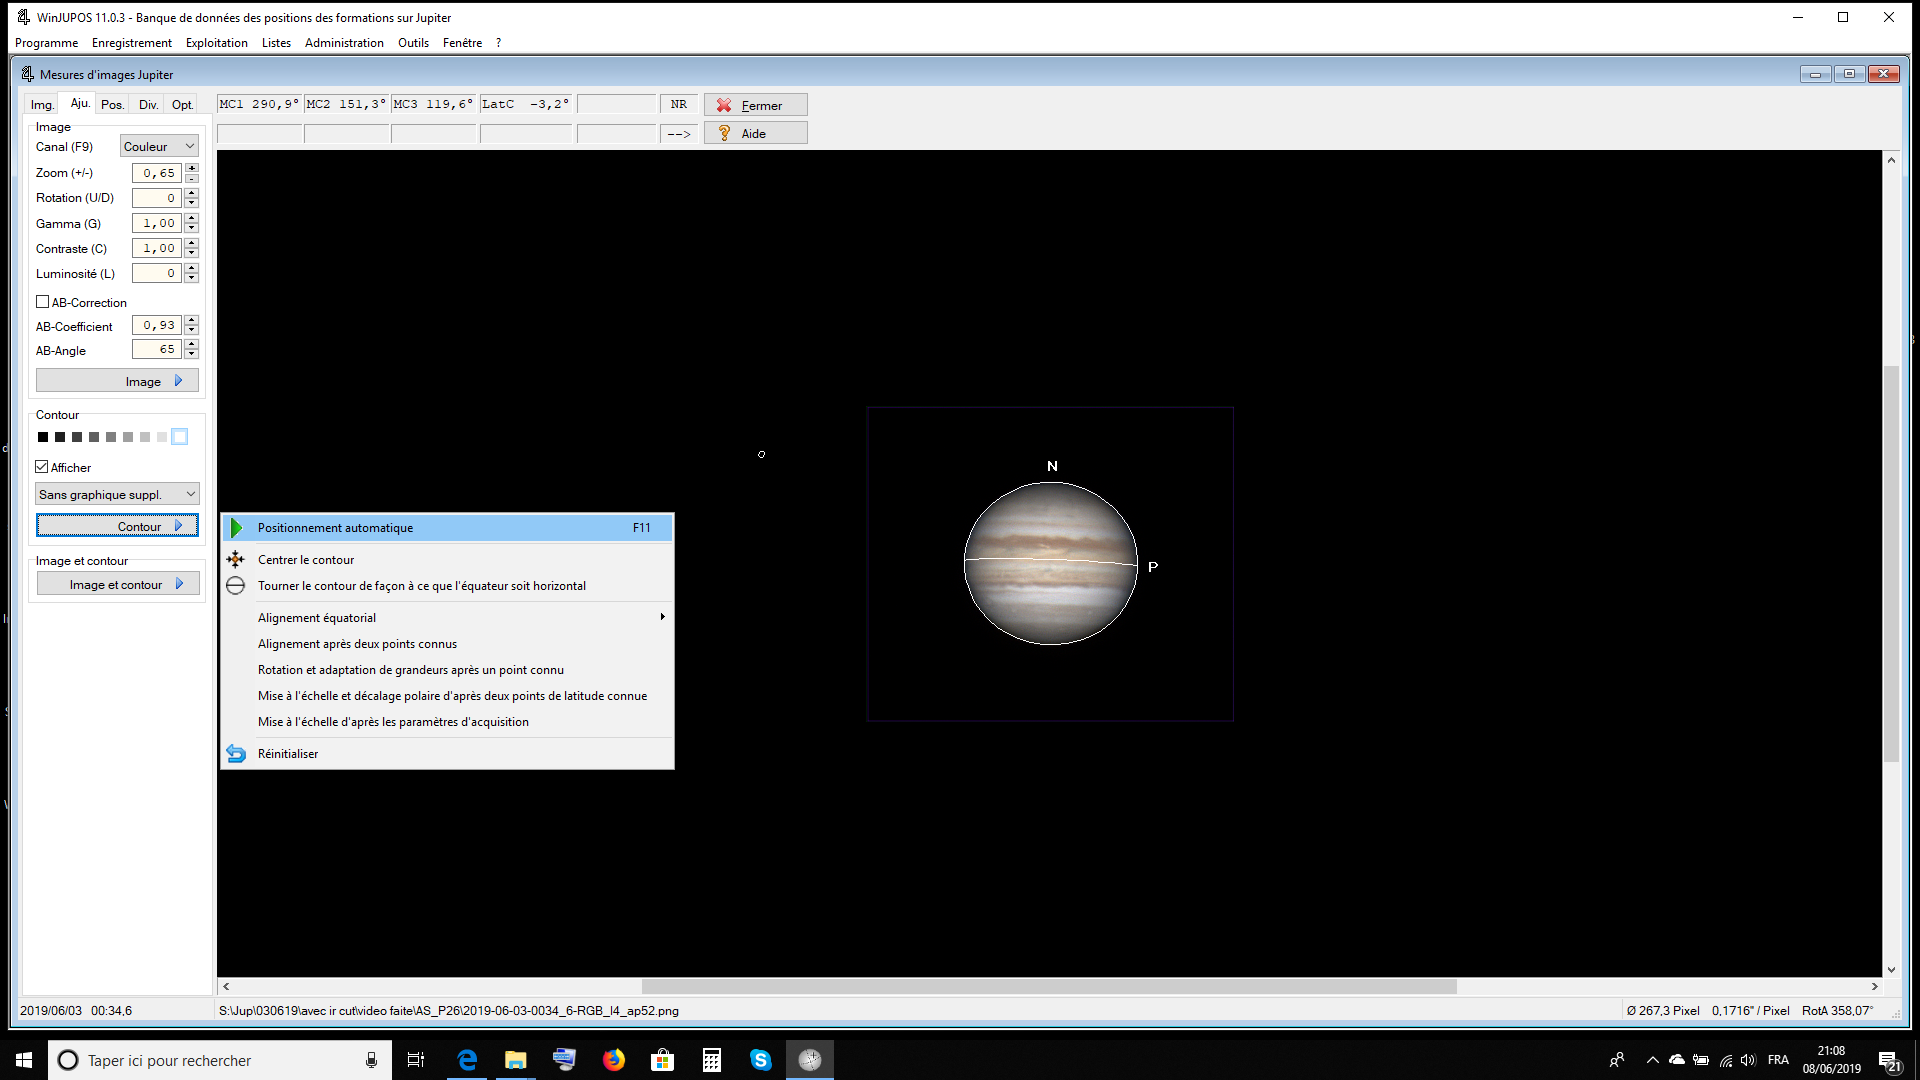Open Firefox from the taskbar
Image resolution: width=1920 pixels, height=1080 pixels.
tap(614, 1060)
